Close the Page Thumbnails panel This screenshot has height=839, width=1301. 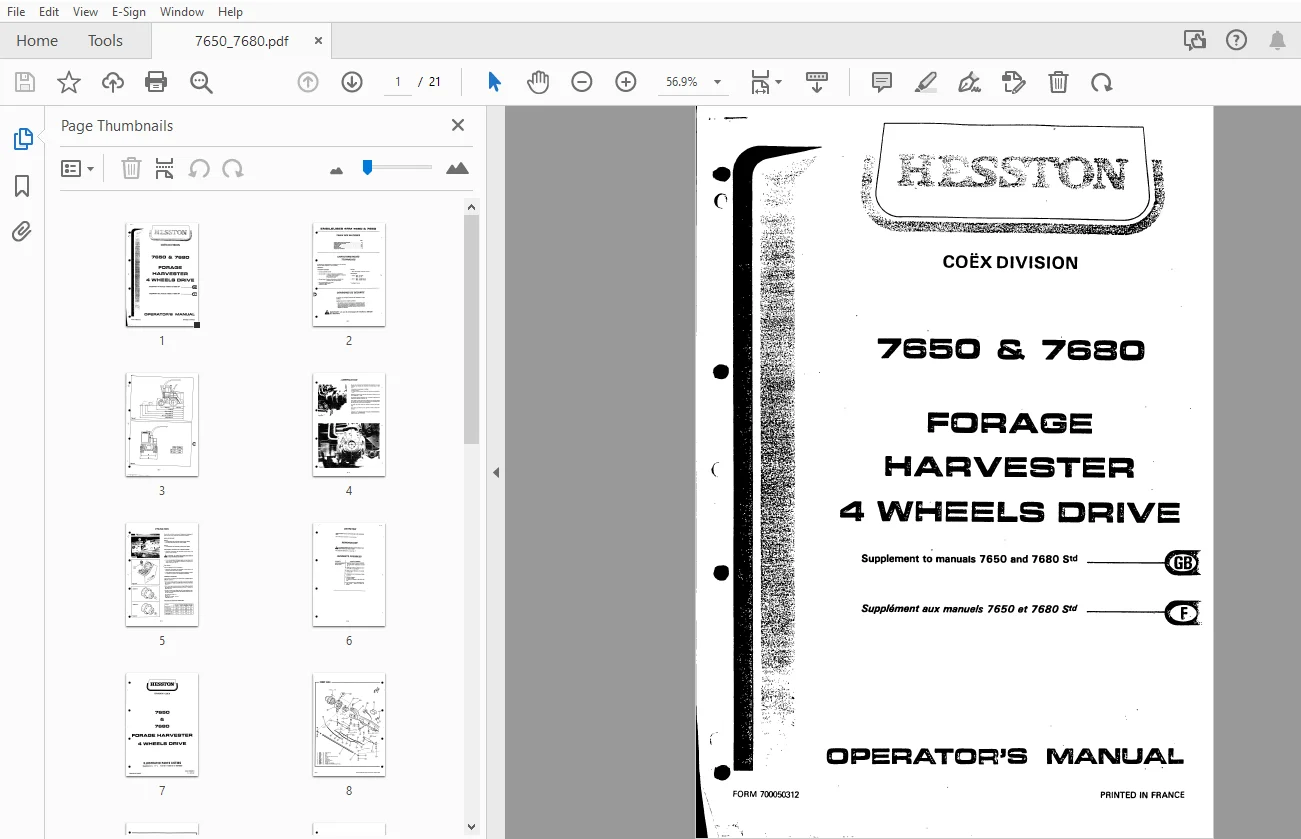point(458,125)
